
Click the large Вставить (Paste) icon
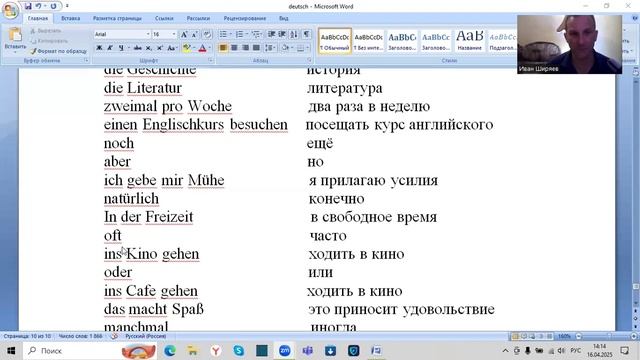tap(15, 35)
